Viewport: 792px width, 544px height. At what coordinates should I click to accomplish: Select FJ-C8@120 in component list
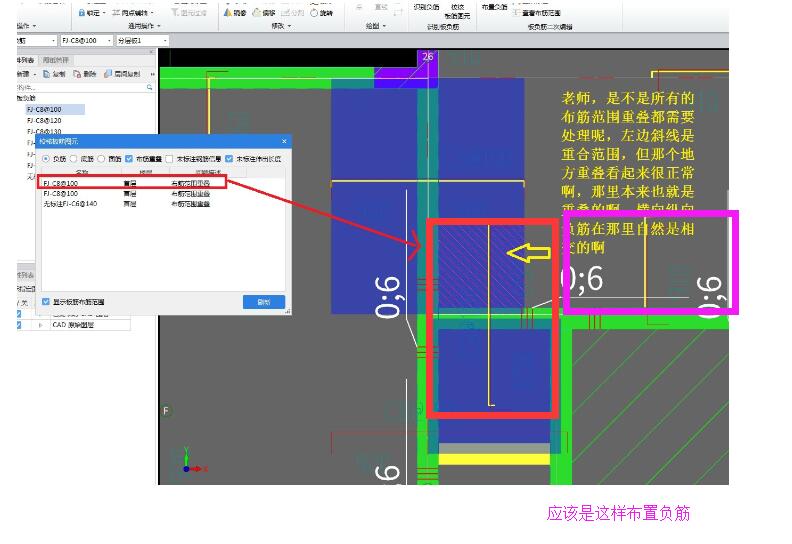44,121
